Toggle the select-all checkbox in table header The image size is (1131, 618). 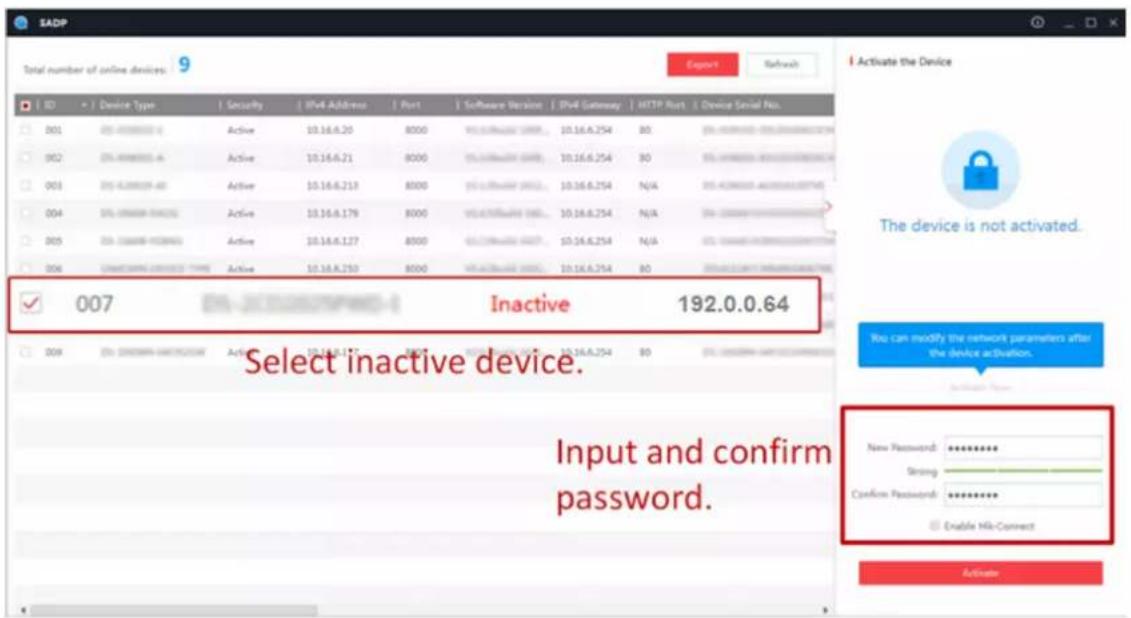point(25,105)
